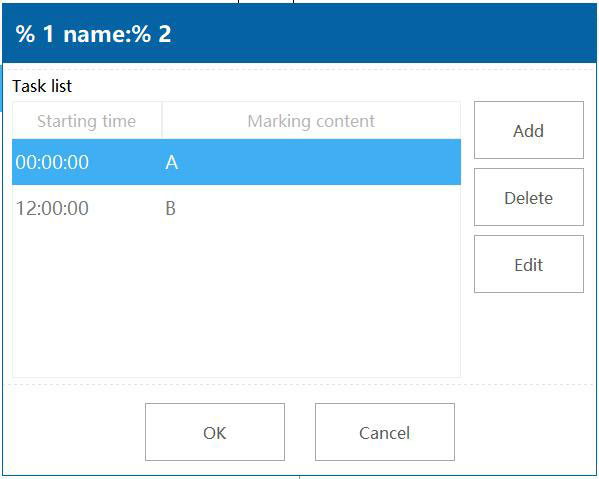
Task: Click divider between Starting time and Marking content
Action: (162, 121)
